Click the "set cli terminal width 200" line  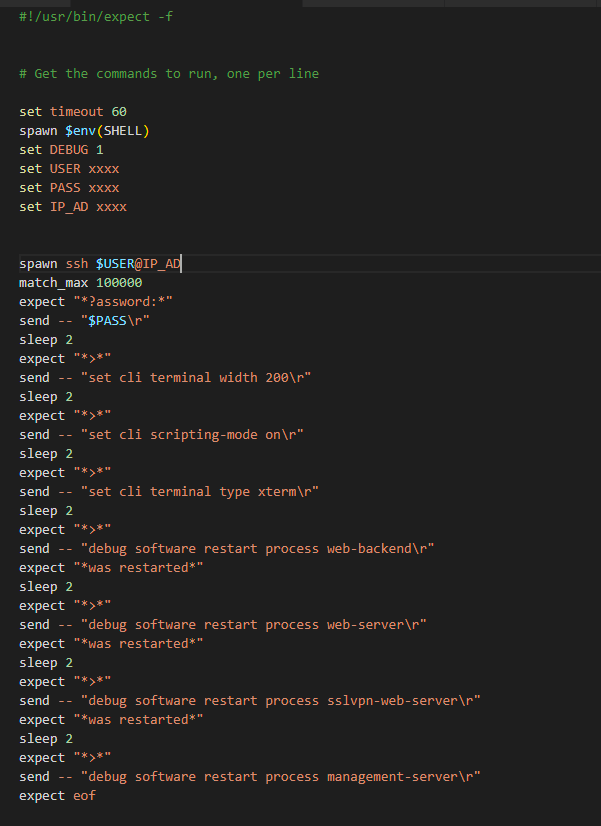point(165,378)
